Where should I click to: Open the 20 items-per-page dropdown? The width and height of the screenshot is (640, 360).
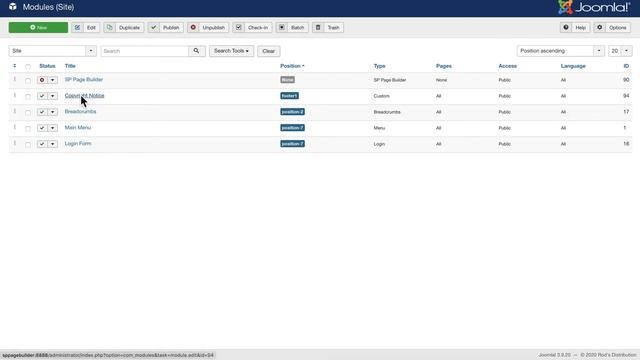point(620,51)
